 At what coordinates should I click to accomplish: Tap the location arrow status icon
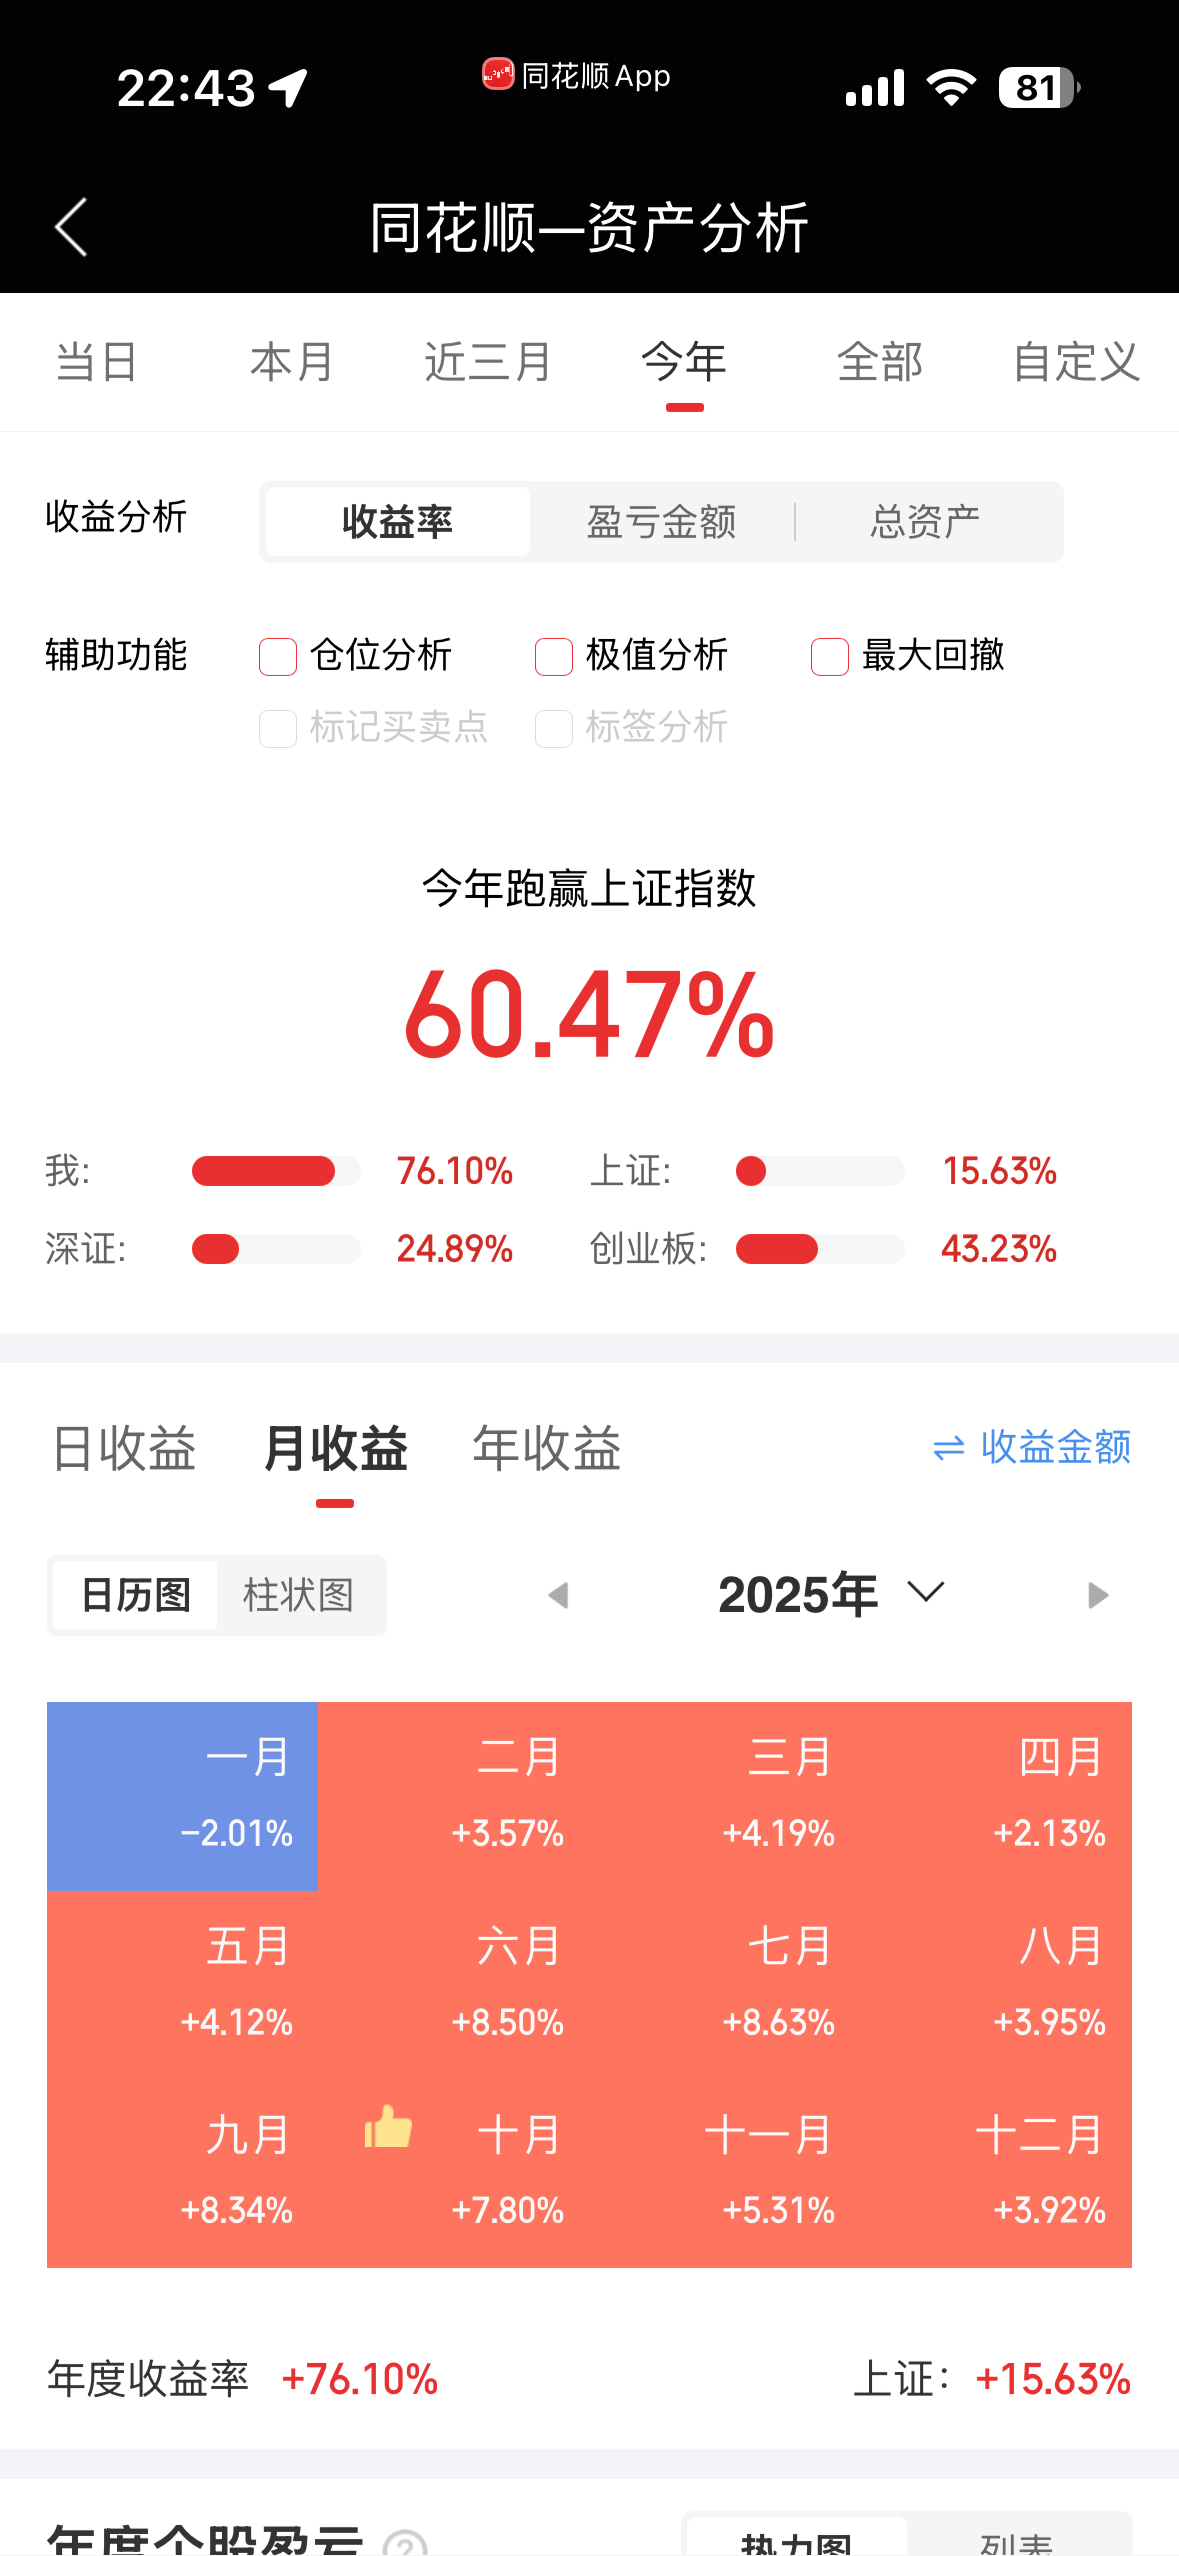[x=289, y=88]
